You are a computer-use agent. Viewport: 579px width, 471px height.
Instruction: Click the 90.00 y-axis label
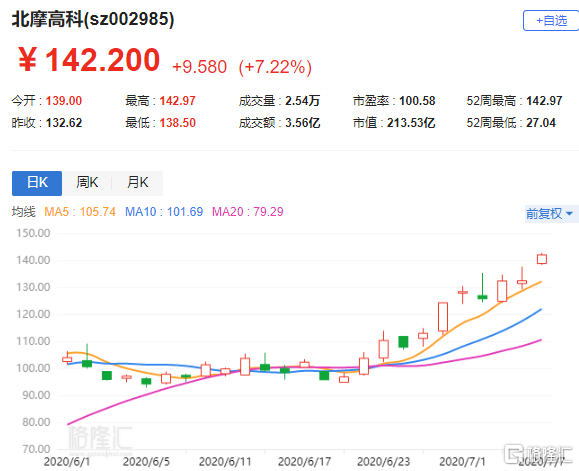pyautogui.click(x=36, y=395)
